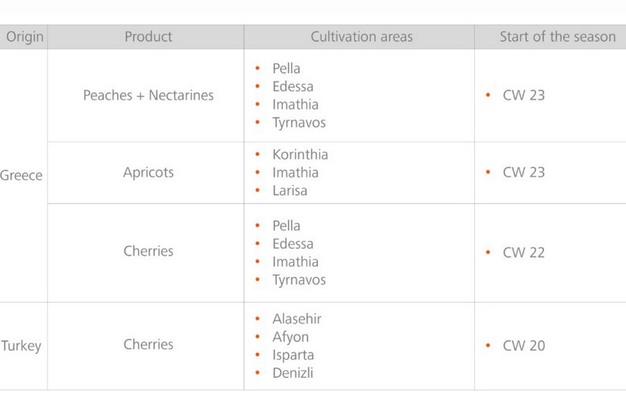Click the "CW 22" season start
Screen dimensions: 626x417
coord(523,252)
